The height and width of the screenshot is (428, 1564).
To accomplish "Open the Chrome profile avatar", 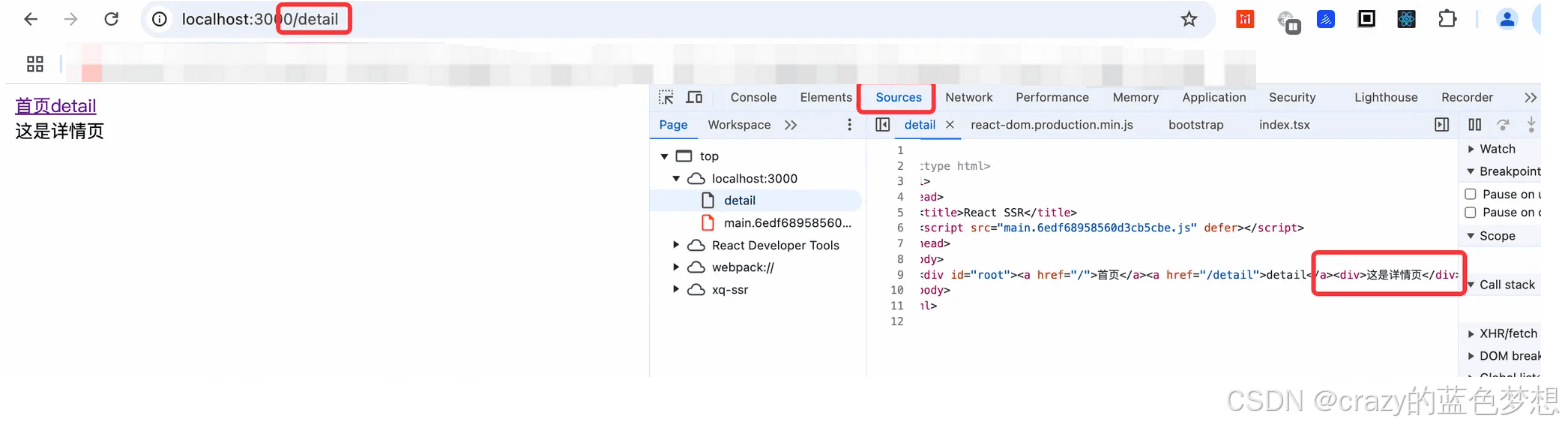I will tap(1507, 19).
